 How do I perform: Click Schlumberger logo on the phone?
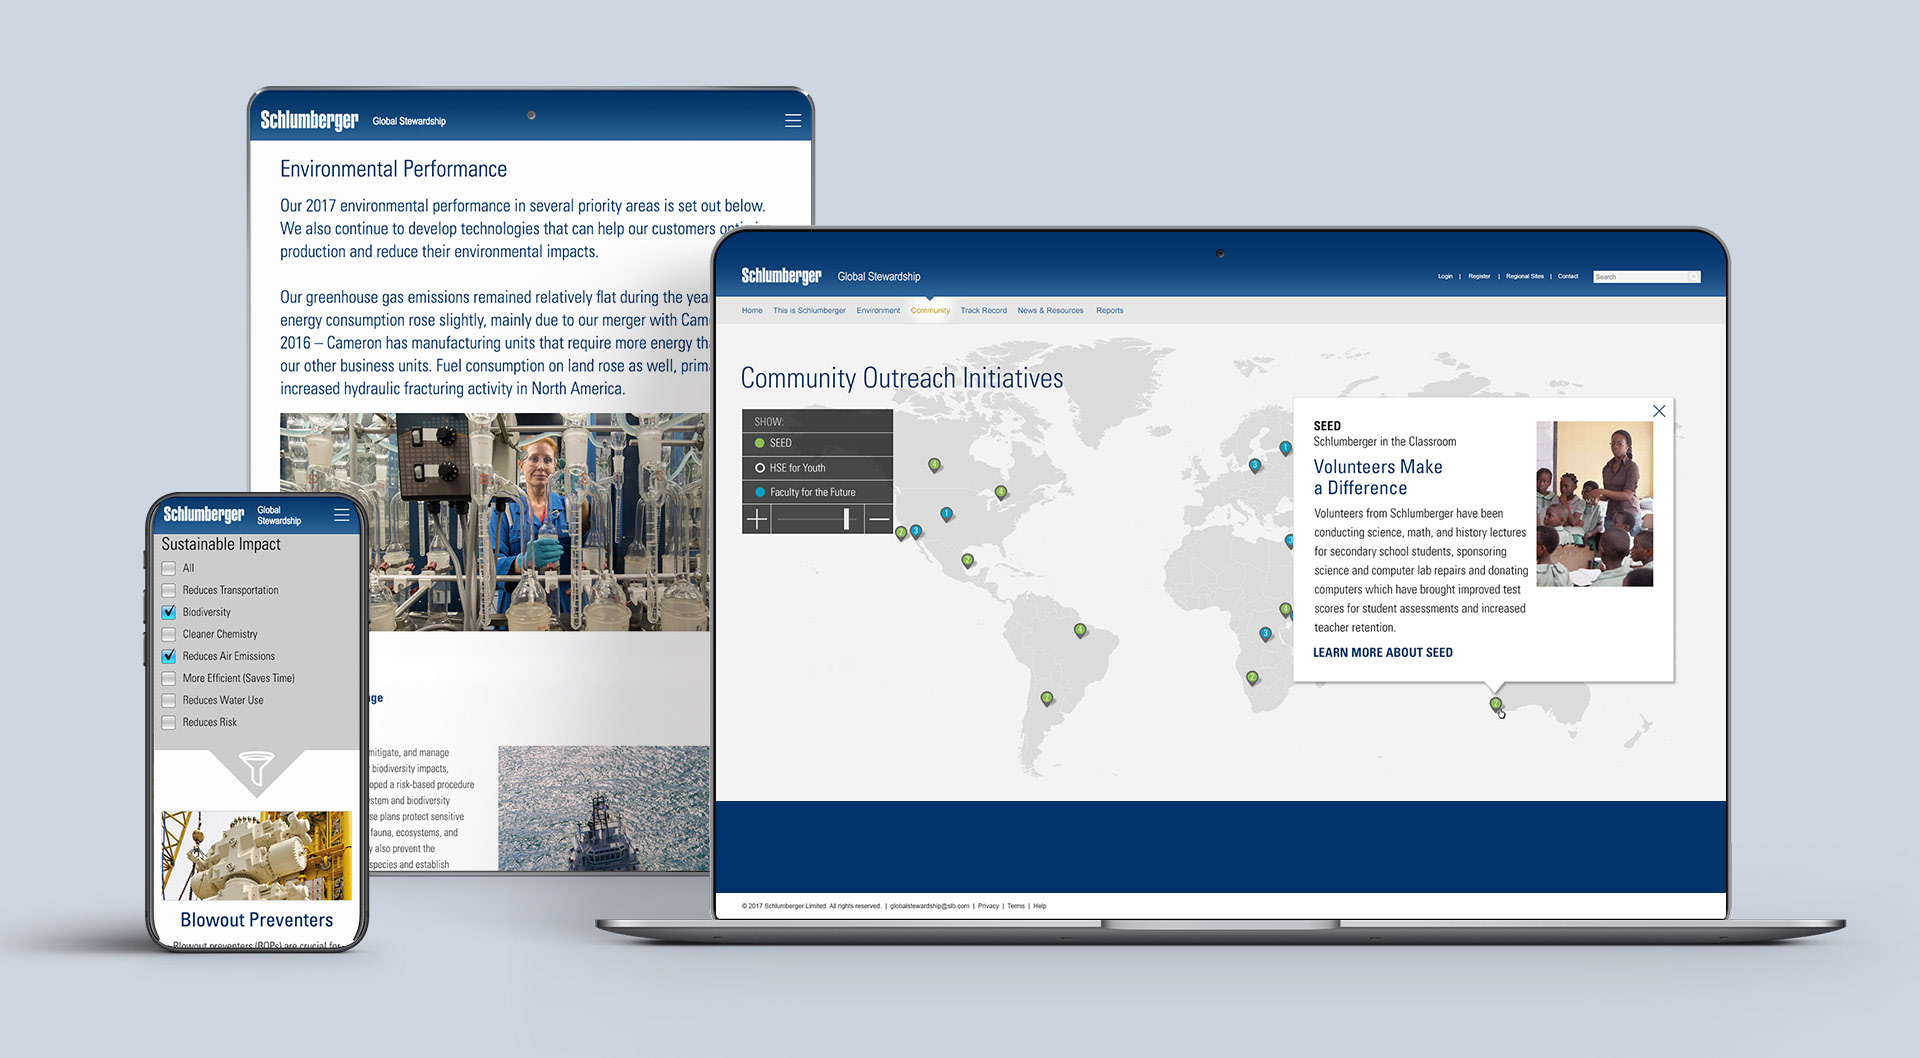[x=204, y=514]
